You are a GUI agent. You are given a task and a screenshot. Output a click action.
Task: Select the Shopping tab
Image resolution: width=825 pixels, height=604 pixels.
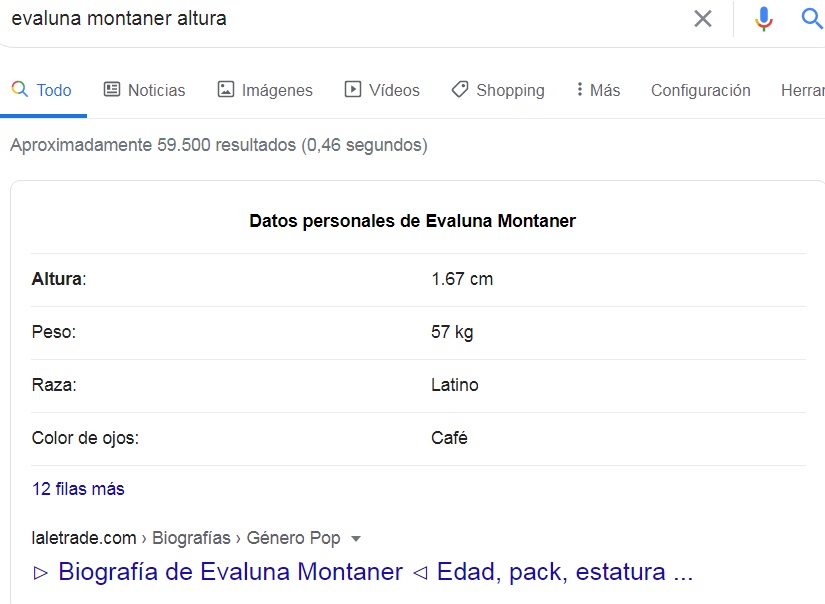(498, 90)
